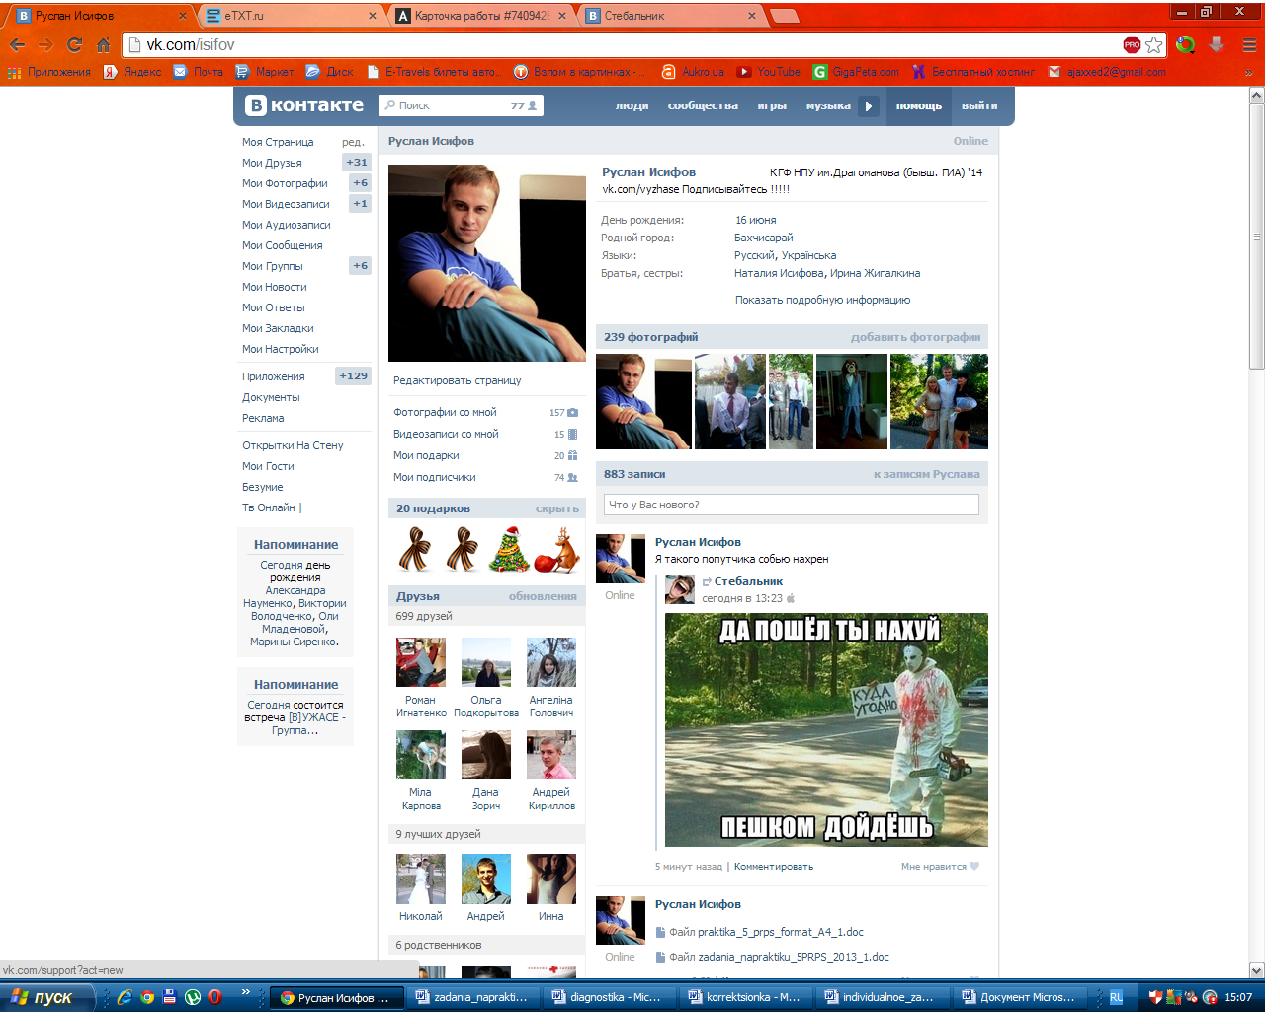
Task: Click the browser forward arrow
Action: 45,45
